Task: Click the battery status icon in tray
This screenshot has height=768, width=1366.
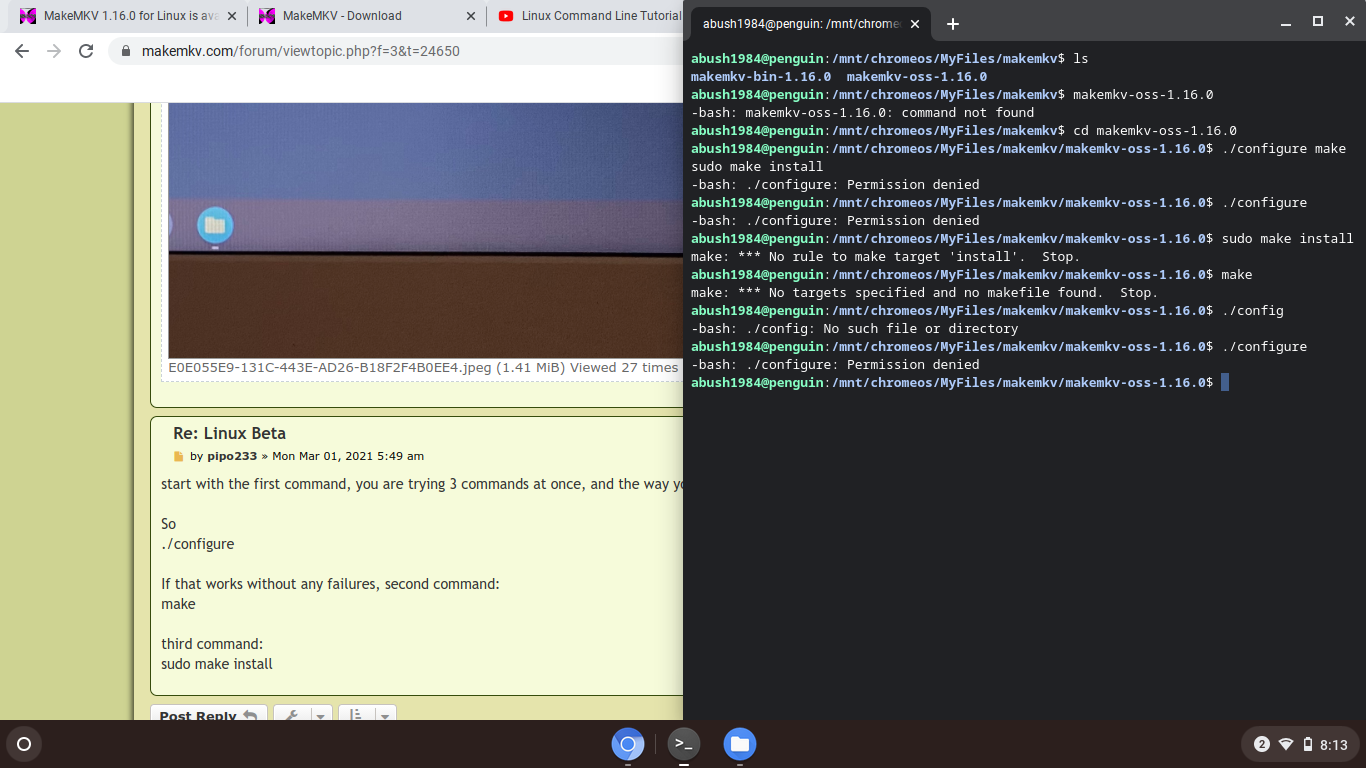Action: tap(1307, 744)
